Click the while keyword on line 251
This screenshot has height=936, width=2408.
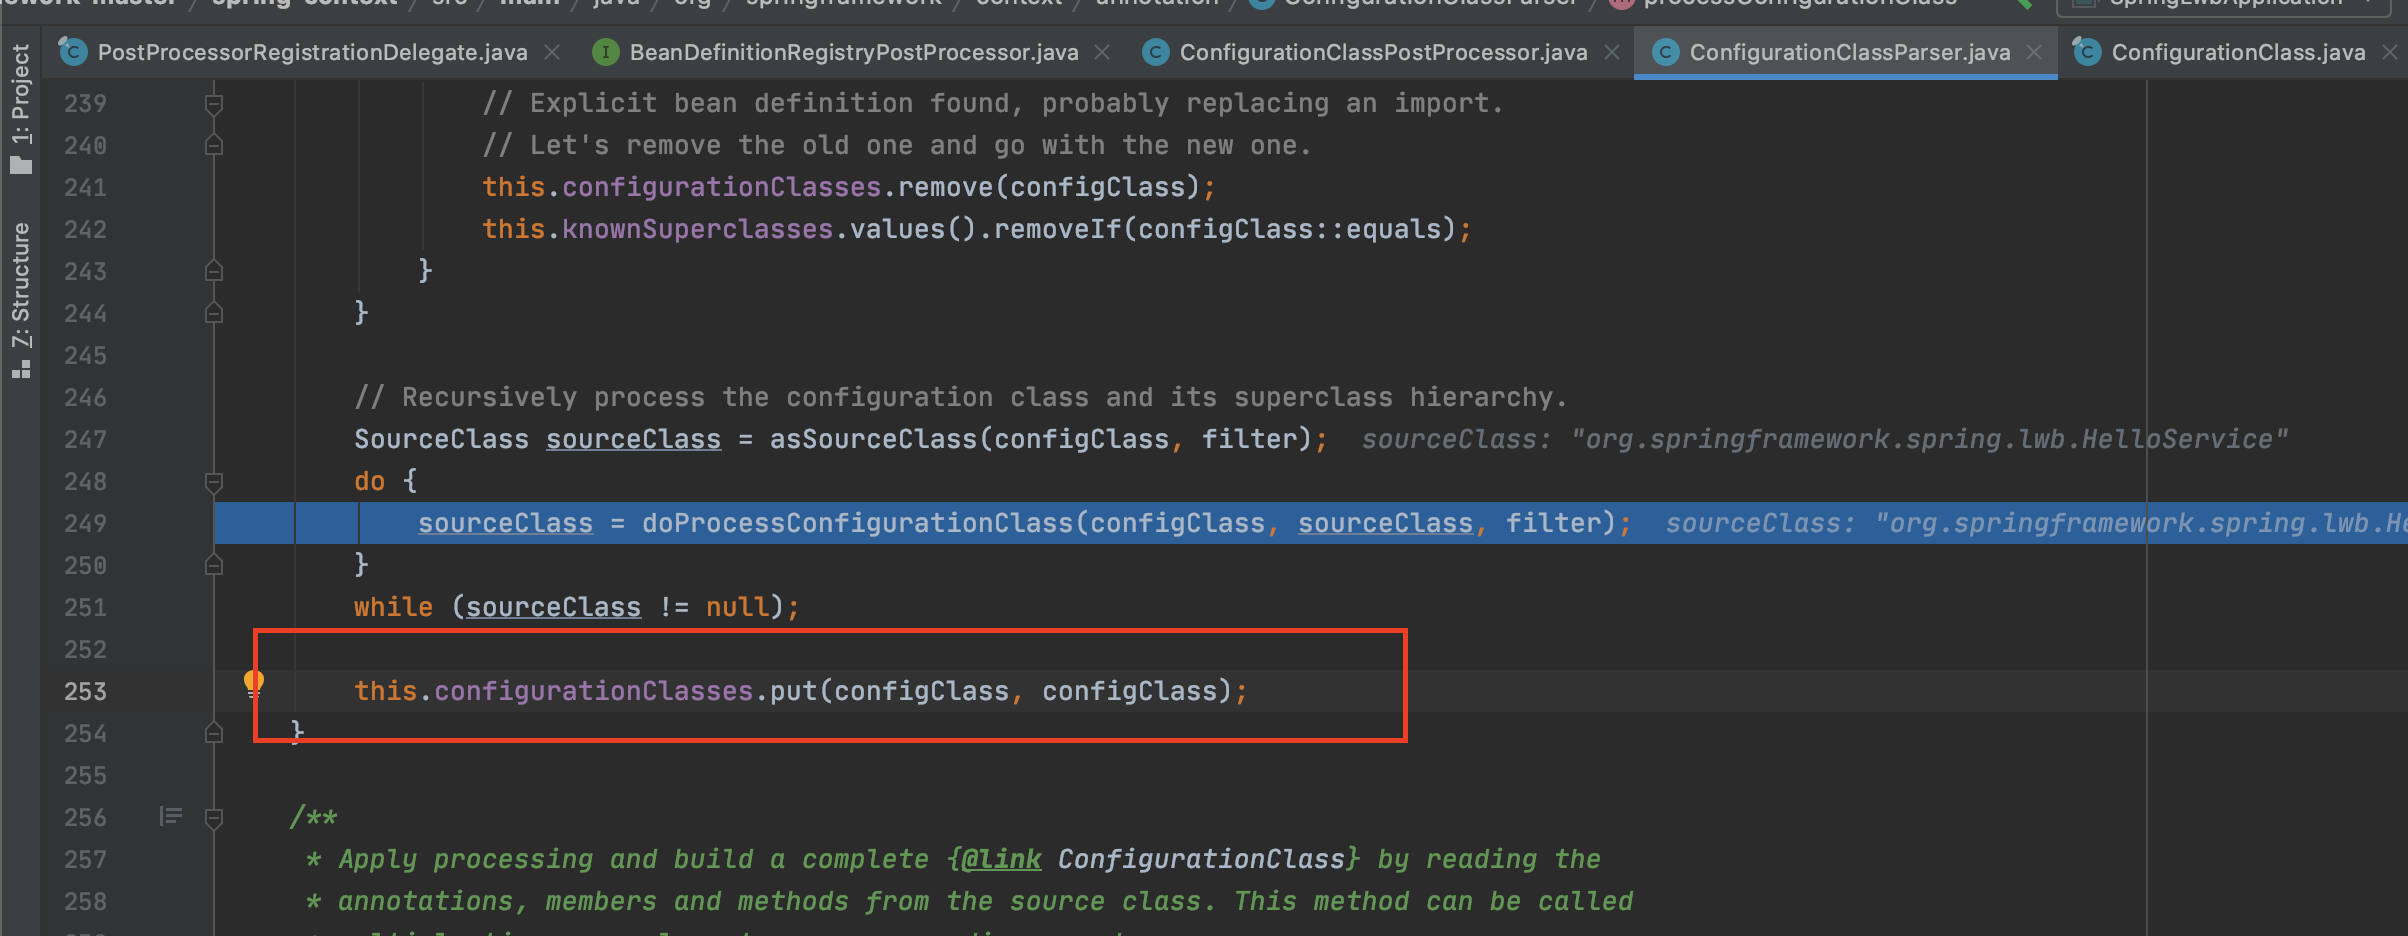pyautogui.click(x=393, y=607)
